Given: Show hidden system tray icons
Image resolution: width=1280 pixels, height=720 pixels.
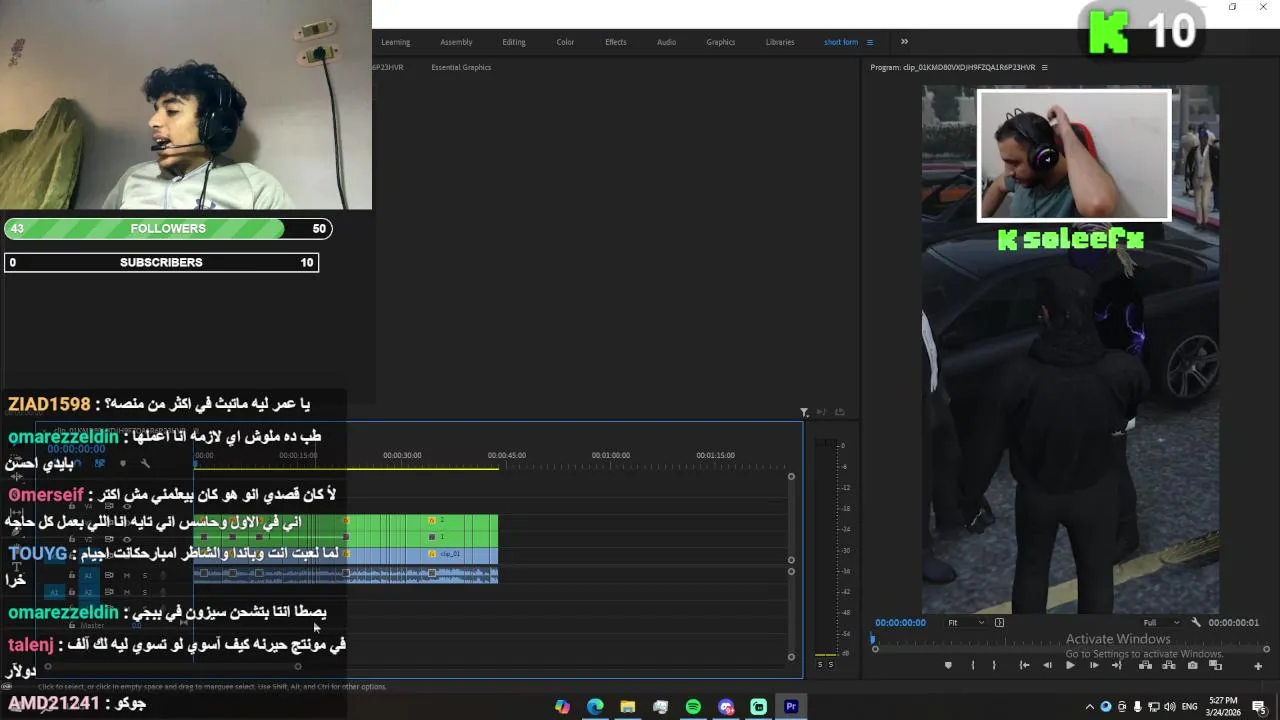Looking at the screenshot, I should pyautogui.click(x=1089, y=706).
